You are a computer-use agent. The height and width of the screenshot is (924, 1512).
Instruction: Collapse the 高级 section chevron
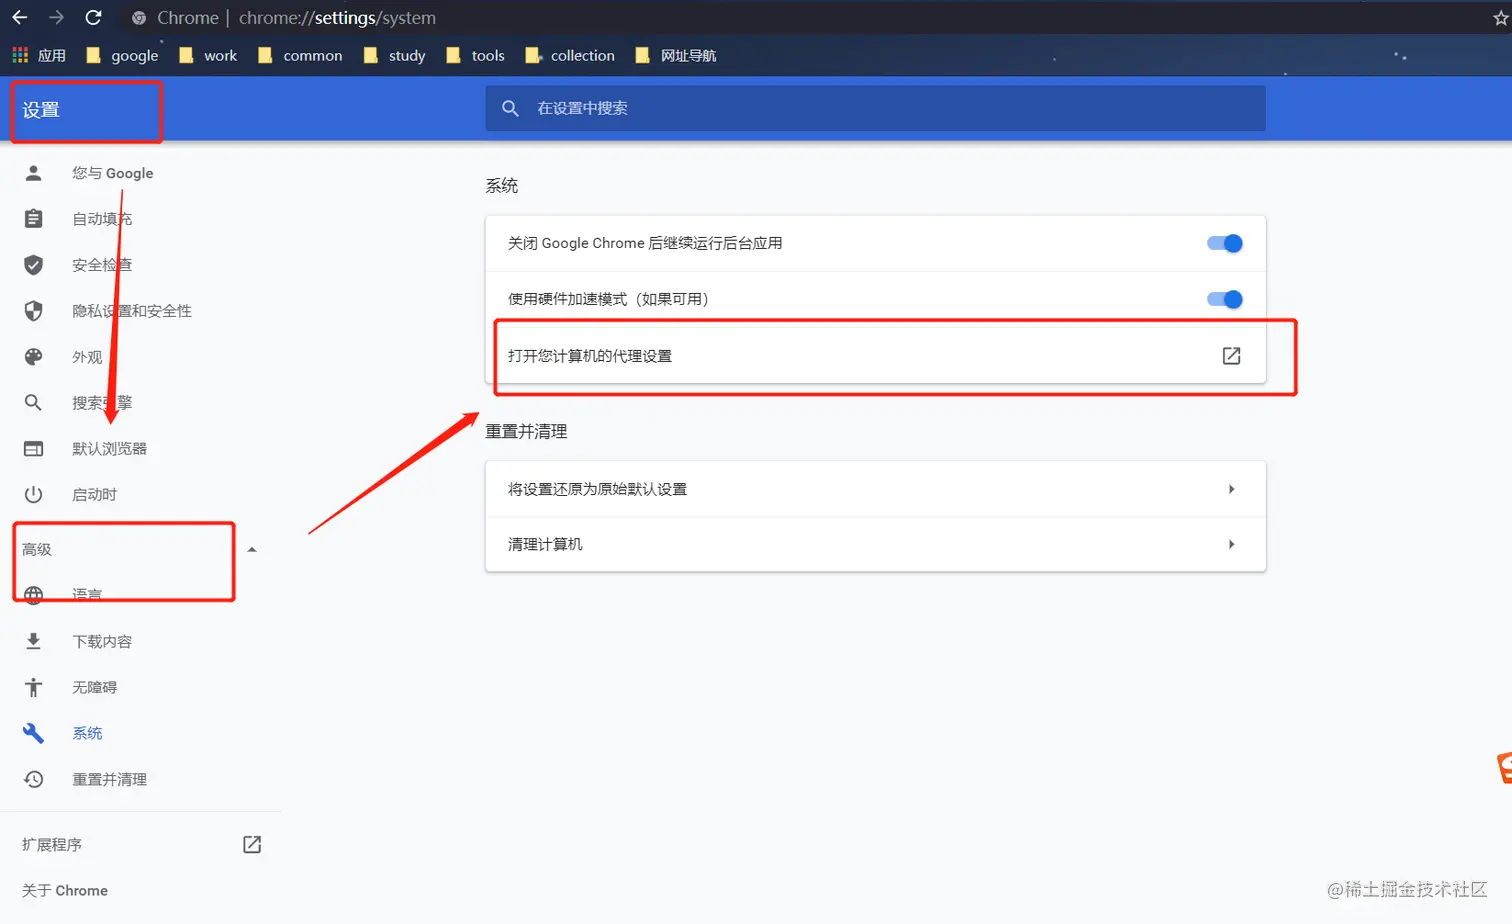[x=251, y=548]
